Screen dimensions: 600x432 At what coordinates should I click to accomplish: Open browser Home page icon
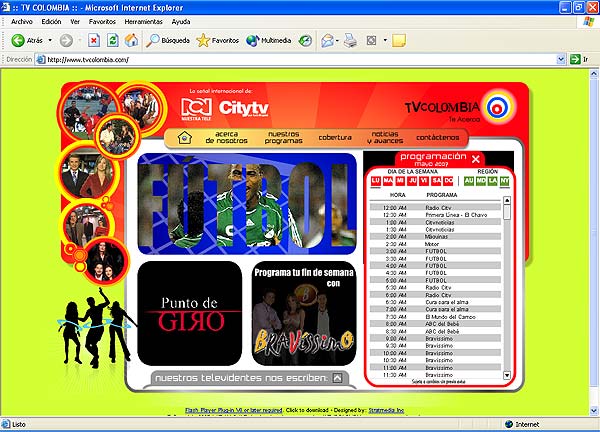pyautogui.click(x=131, y=41)
